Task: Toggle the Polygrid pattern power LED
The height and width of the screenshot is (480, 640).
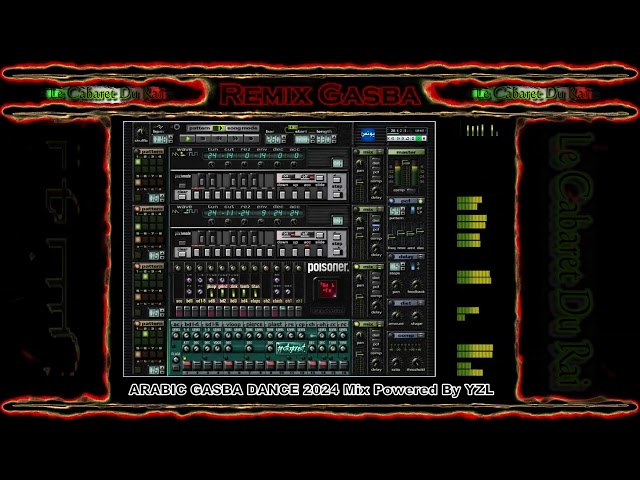Action: tap(137, 324)
